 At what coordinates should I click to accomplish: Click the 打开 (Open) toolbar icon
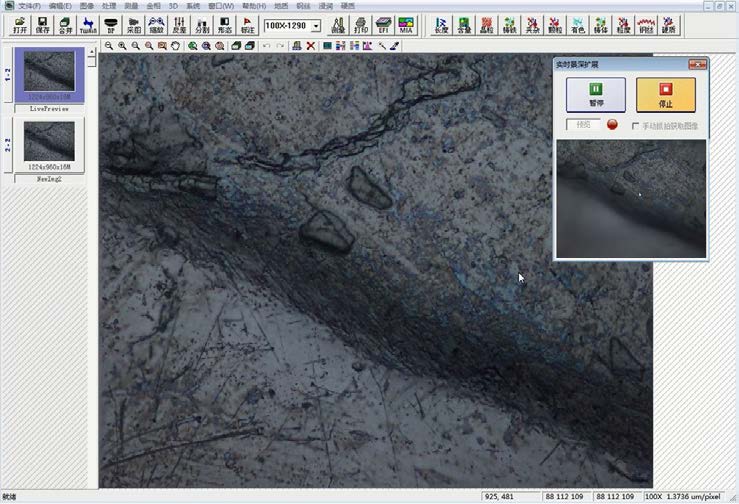pos(19,24)
